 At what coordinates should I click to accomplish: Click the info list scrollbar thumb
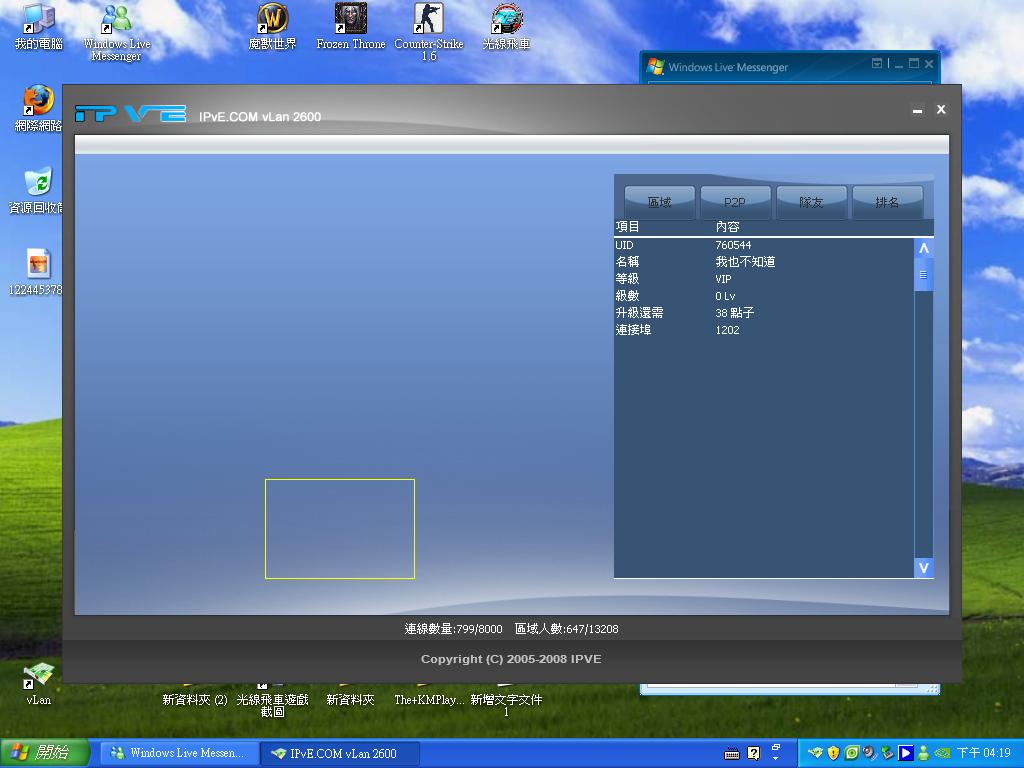(923, 275)
